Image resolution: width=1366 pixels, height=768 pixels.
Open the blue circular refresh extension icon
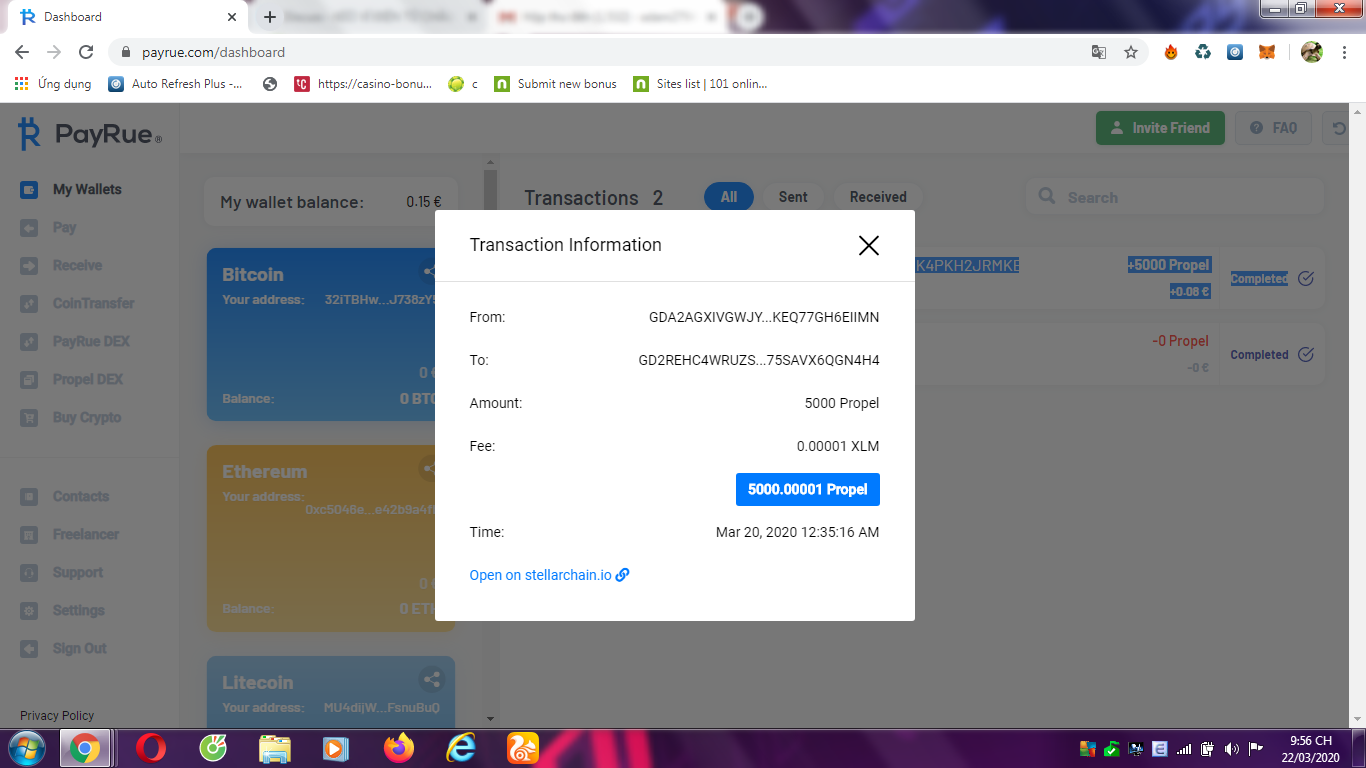click(x=1235, y=52)
